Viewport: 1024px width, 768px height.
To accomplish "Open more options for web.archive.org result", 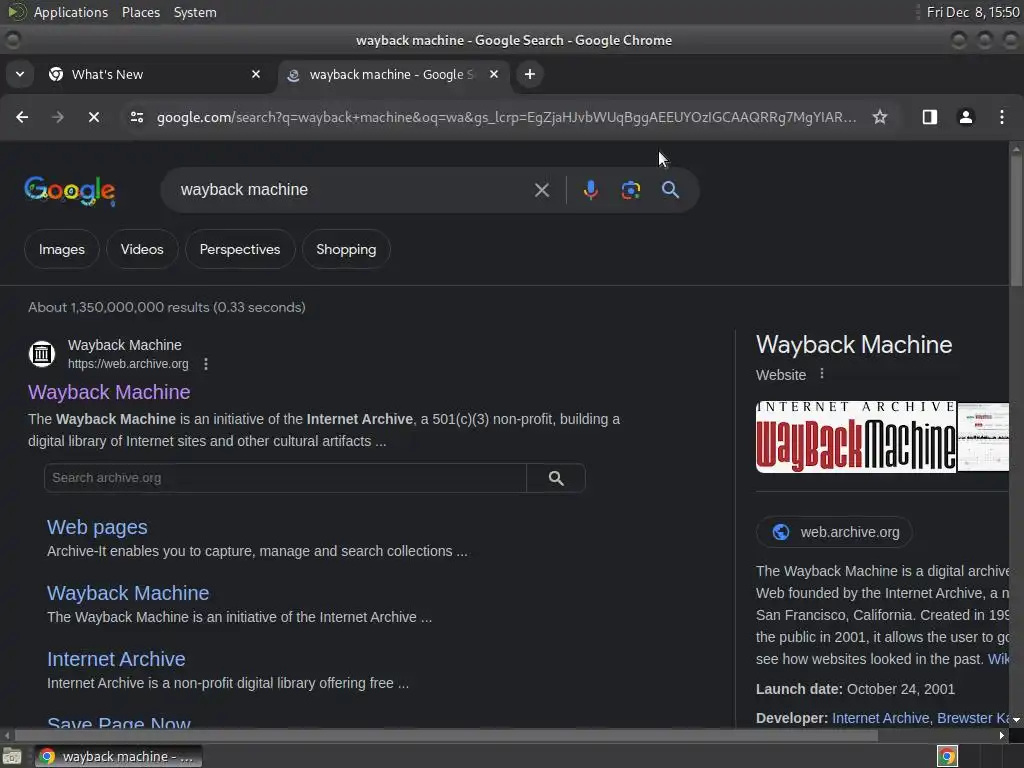I will point(206,364).
